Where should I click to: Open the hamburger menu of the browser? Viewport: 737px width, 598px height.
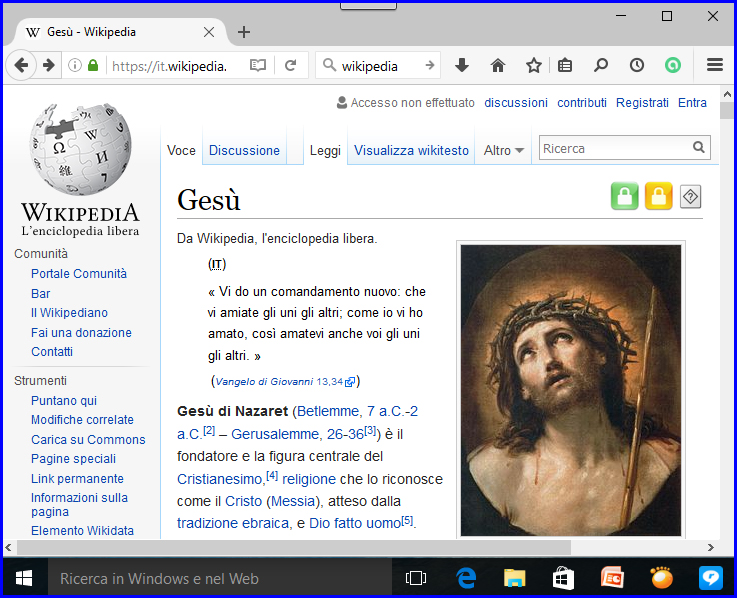pos(714,65)
